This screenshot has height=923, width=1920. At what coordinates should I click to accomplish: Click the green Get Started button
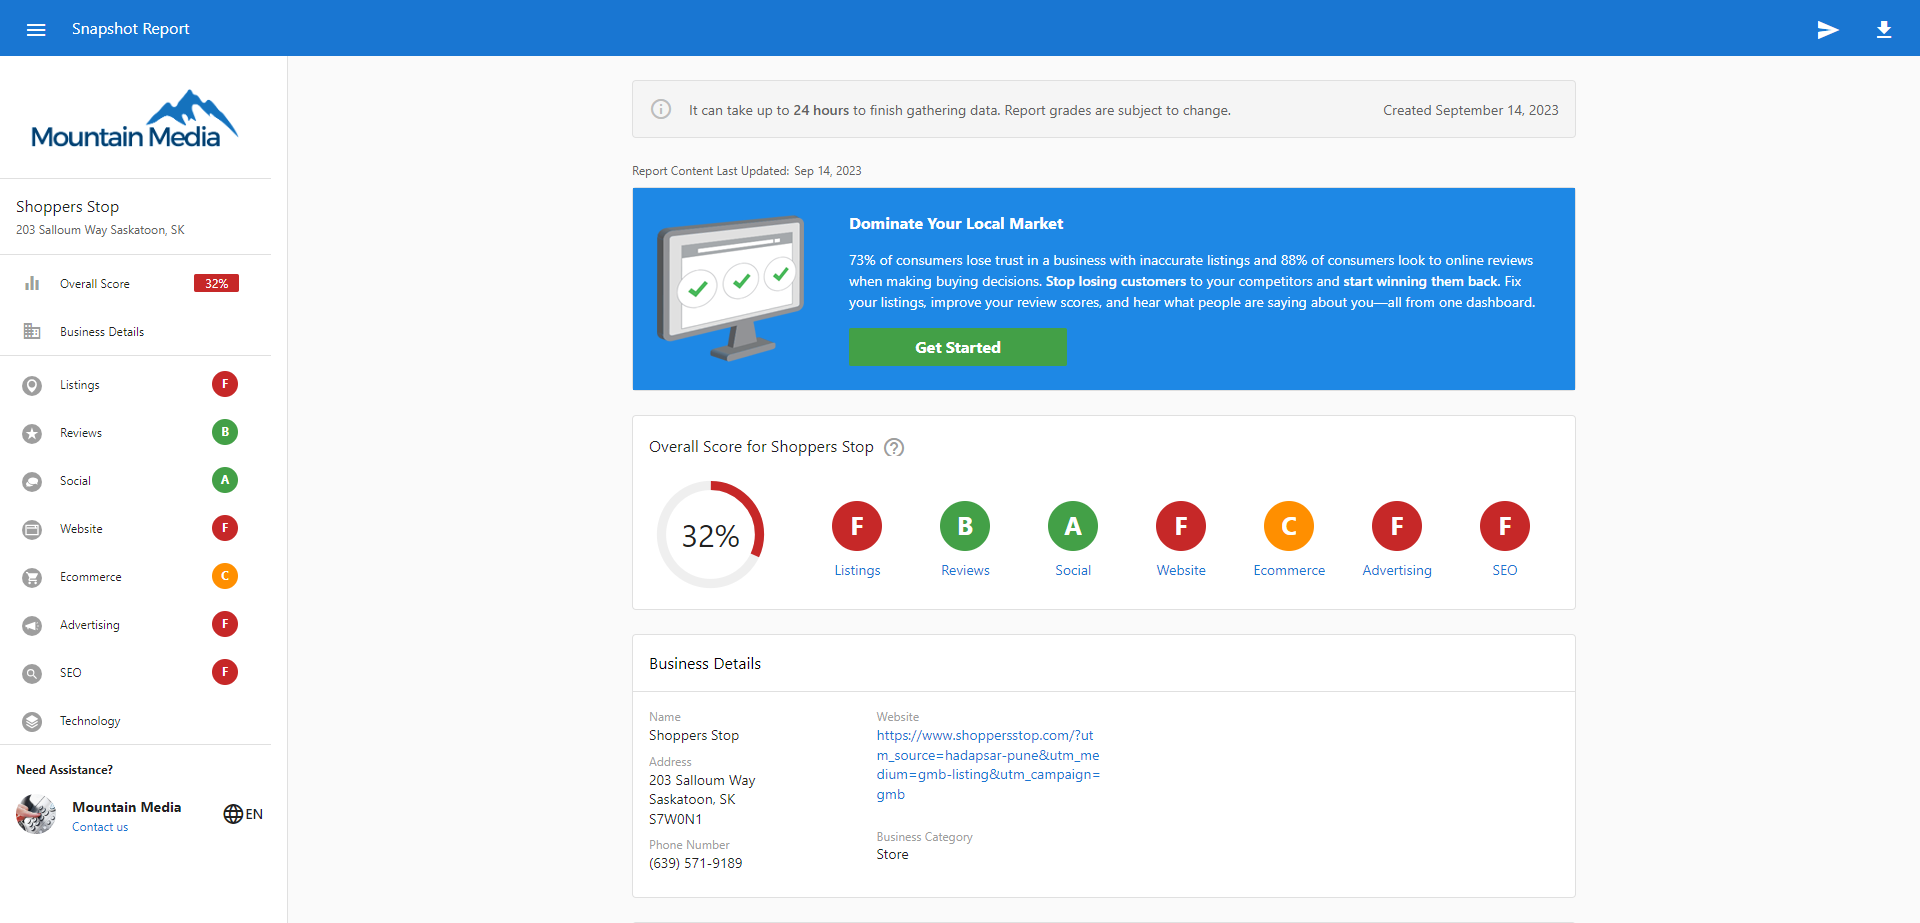(x=958, y=347)
